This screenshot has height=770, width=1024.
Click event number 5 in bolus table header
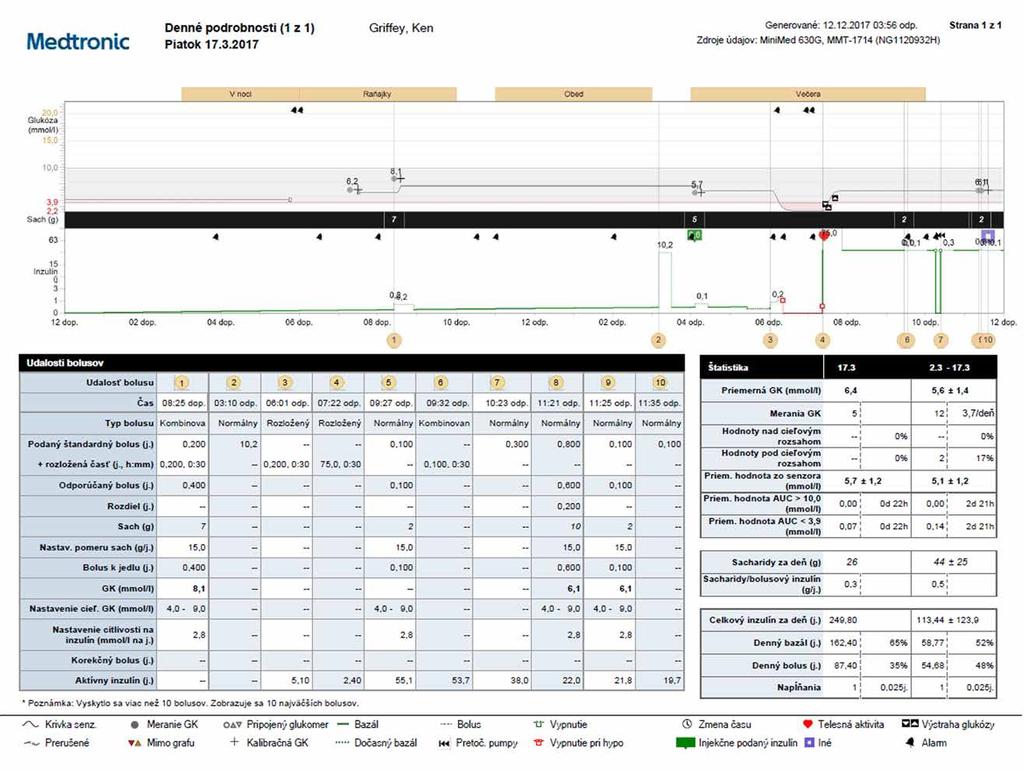[389, 383]
